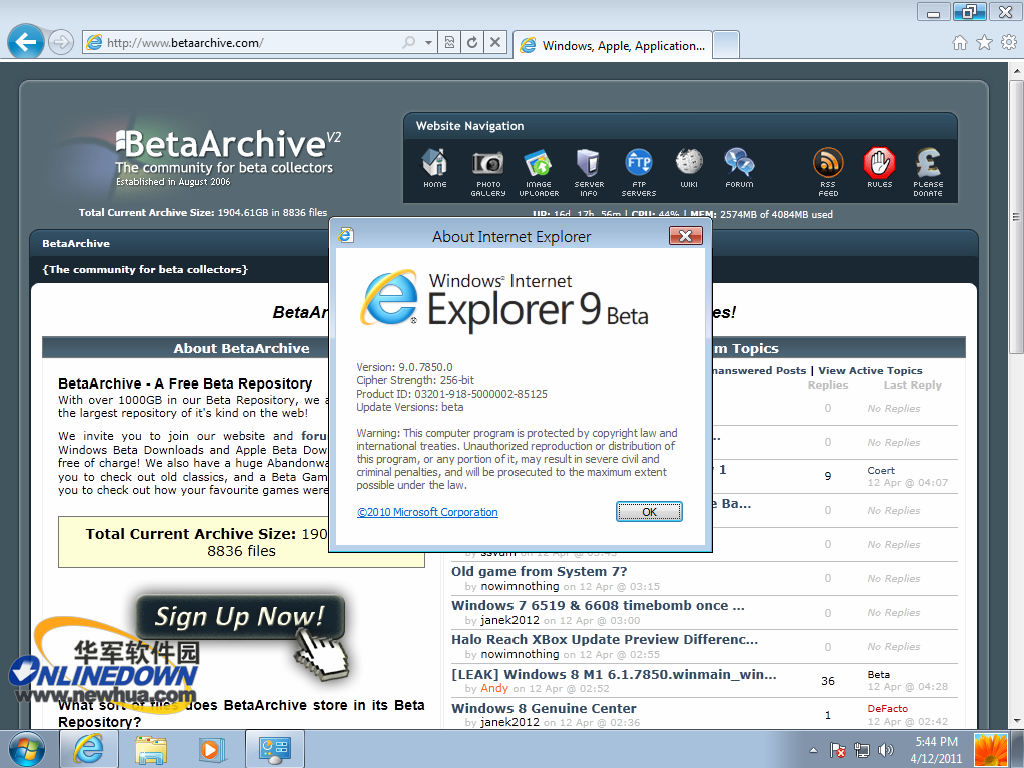Screen dimensions: 1024x768
Task: Click the search magnifier in address bar
Action: (x=408, y=42)
